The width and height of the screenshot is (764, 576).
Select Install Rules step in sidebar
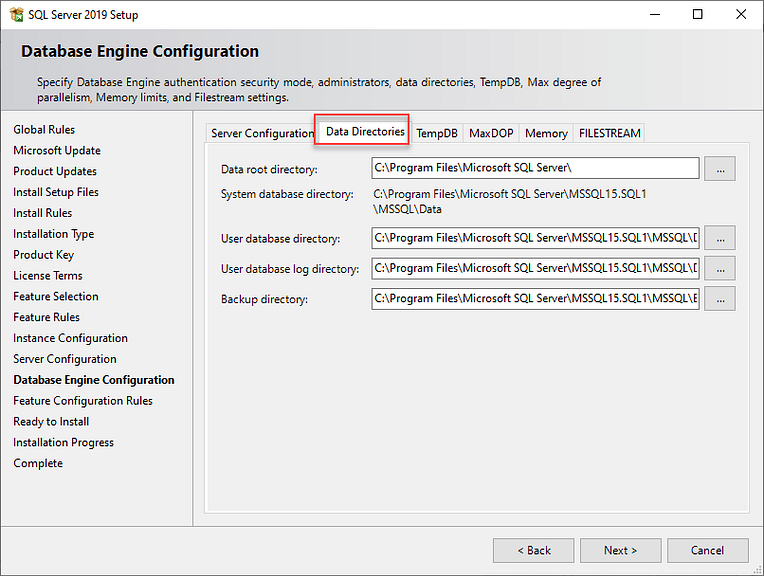click(x=42, y=213)
